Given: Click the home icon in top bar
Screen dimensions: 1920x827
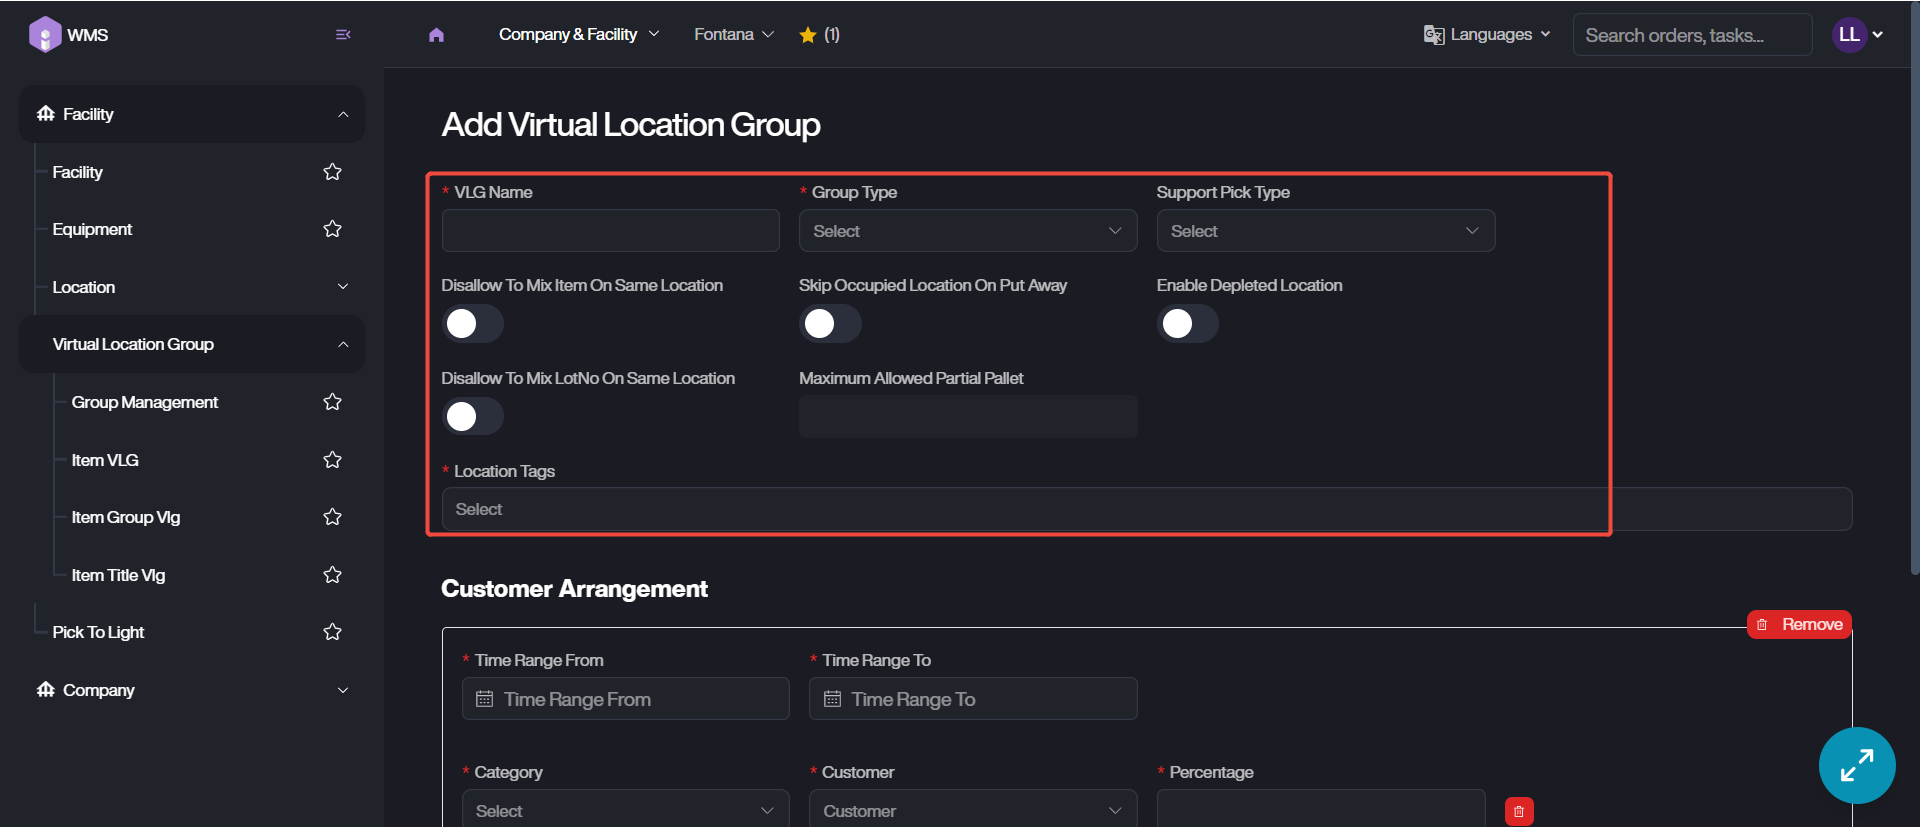Looking at the screenshot, I should click(x=436, y=35).
